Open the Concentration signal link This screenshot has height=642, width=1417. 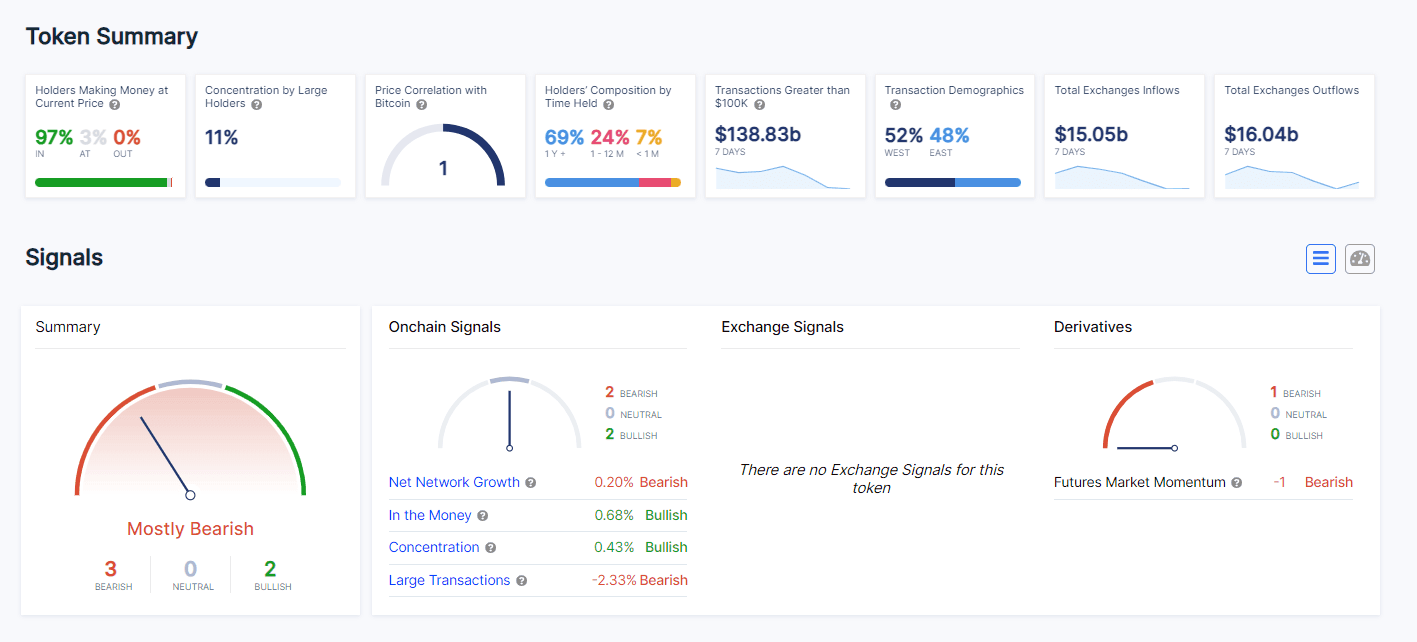pyautogui.click(x=434, y=547)
